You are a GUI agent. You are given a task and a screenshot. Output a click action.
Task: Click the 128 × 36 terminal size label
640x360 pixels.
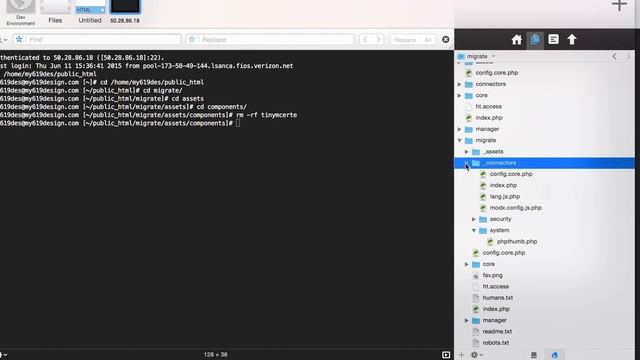[216, 355]
